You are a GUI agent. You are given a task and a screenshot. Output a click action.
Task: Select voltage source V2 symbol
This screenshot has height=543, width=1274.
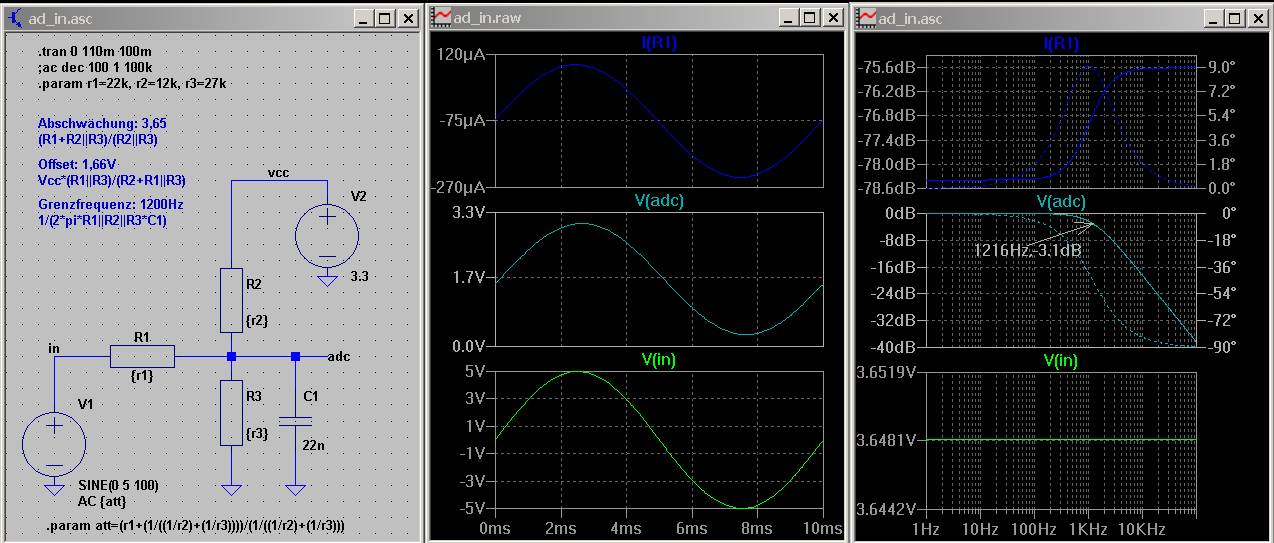tap(327, 236)
